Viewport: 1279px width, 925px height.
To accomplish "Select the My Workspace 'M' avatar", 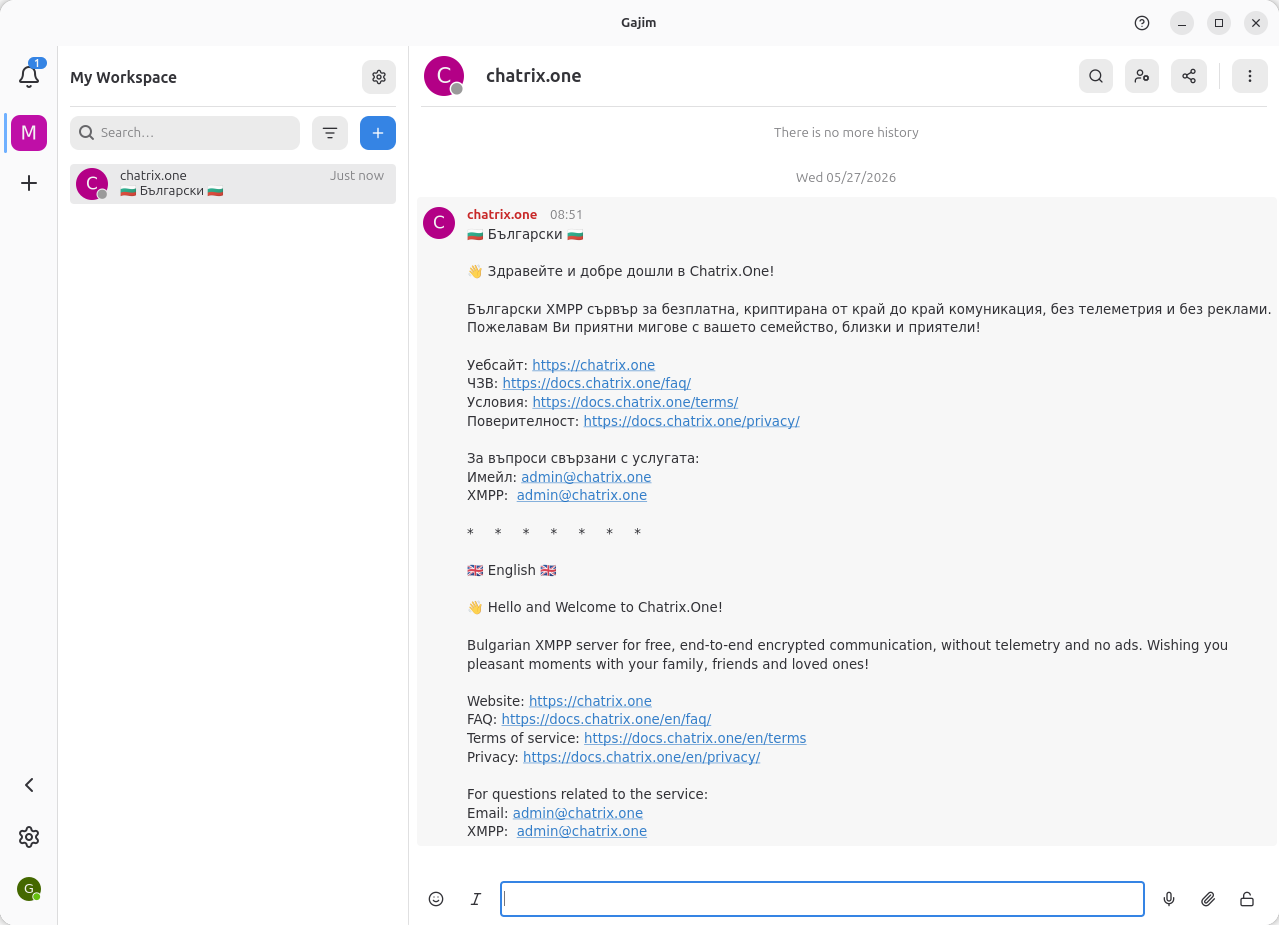I will (x=29, y=133).
